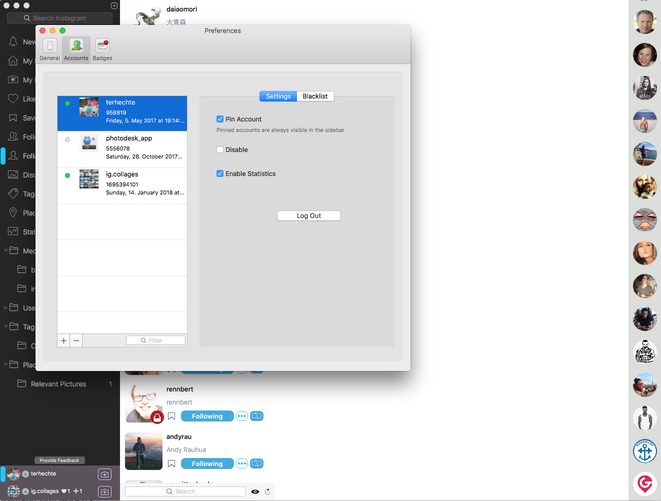The width and height of the screenshot is (661, 501).
Task: Open the daiaomori username at top
Action: tap(182, 9)
